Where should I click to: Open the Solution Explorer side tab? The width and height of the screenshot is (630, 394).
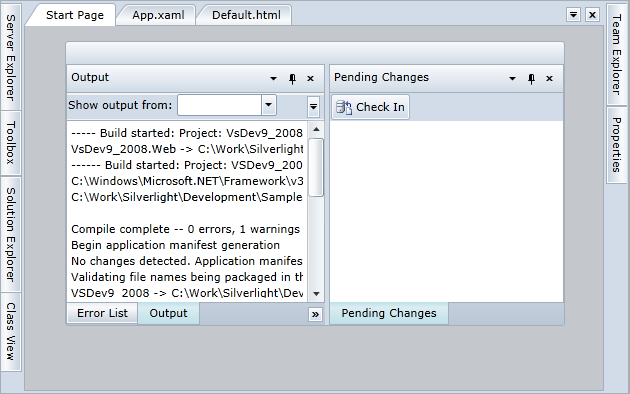pos(11,234)
